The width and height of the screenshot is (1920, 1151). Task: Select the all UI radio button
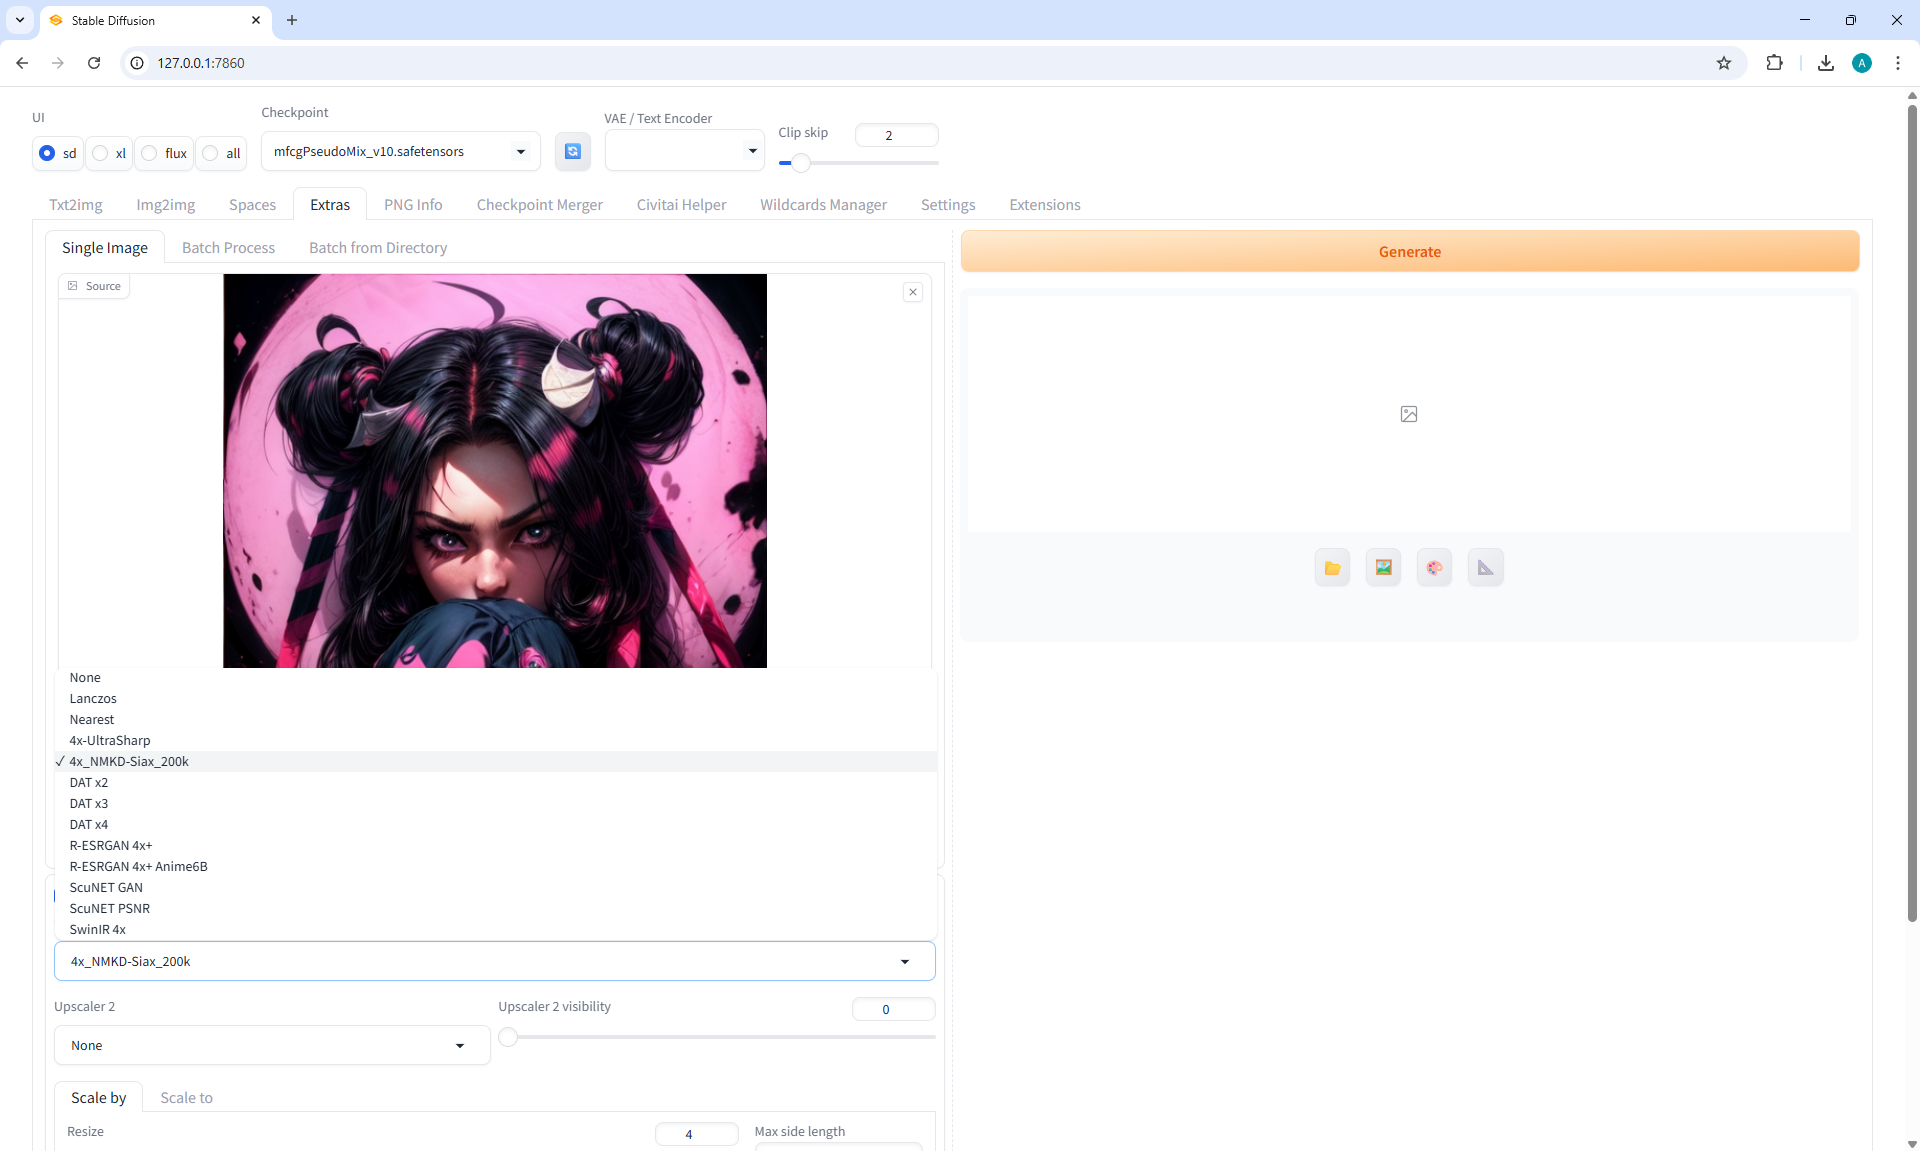tap(211, 153)
